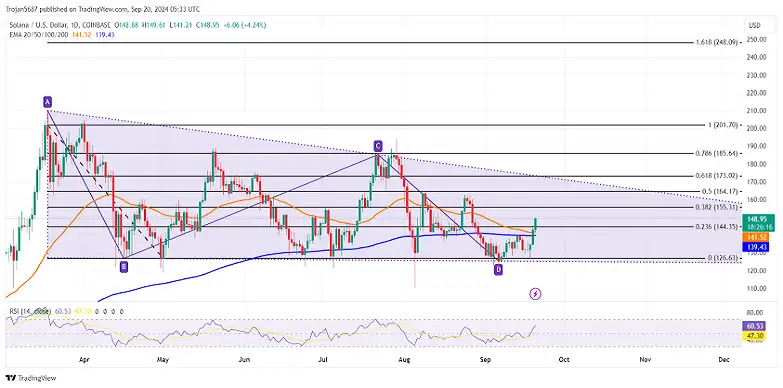Click the low value L141.21
The height and width of the screenshot is (388, 783).
pyautogui.click(x=180, y=24)
